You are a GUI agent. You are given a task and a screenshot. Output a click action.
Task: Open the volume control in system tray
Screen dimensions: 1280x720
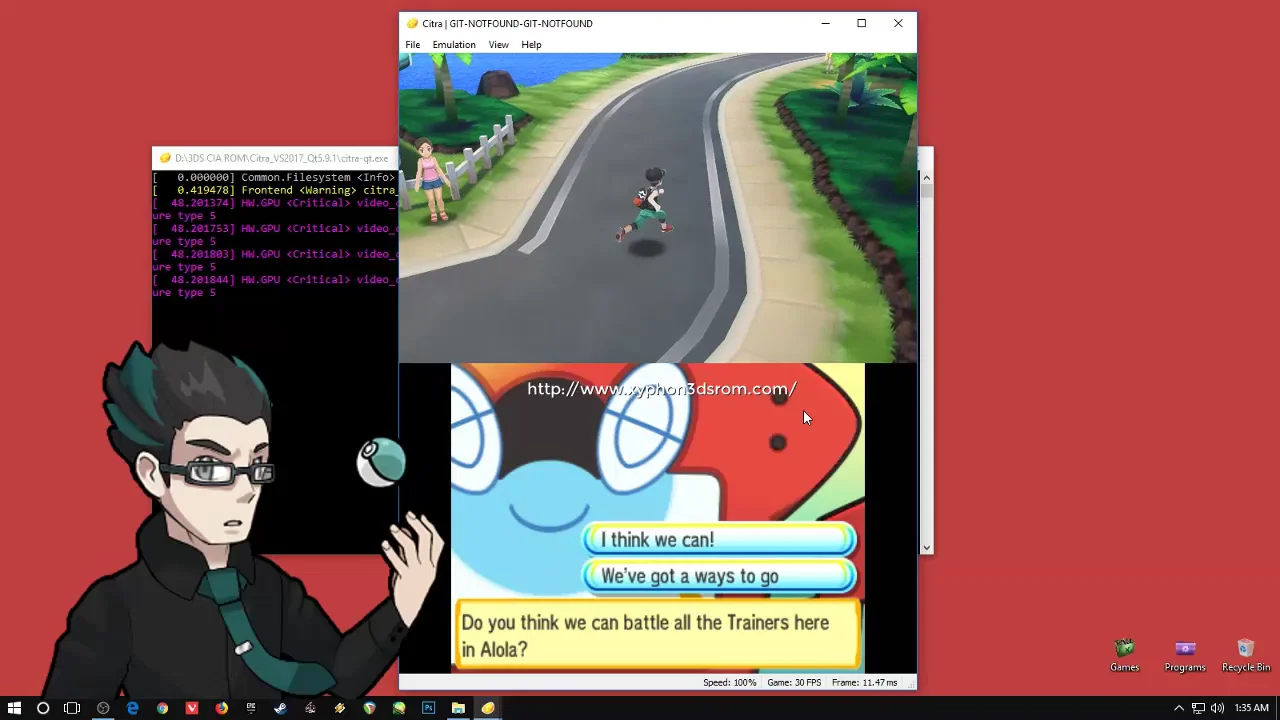click(x=1217, y=708)
